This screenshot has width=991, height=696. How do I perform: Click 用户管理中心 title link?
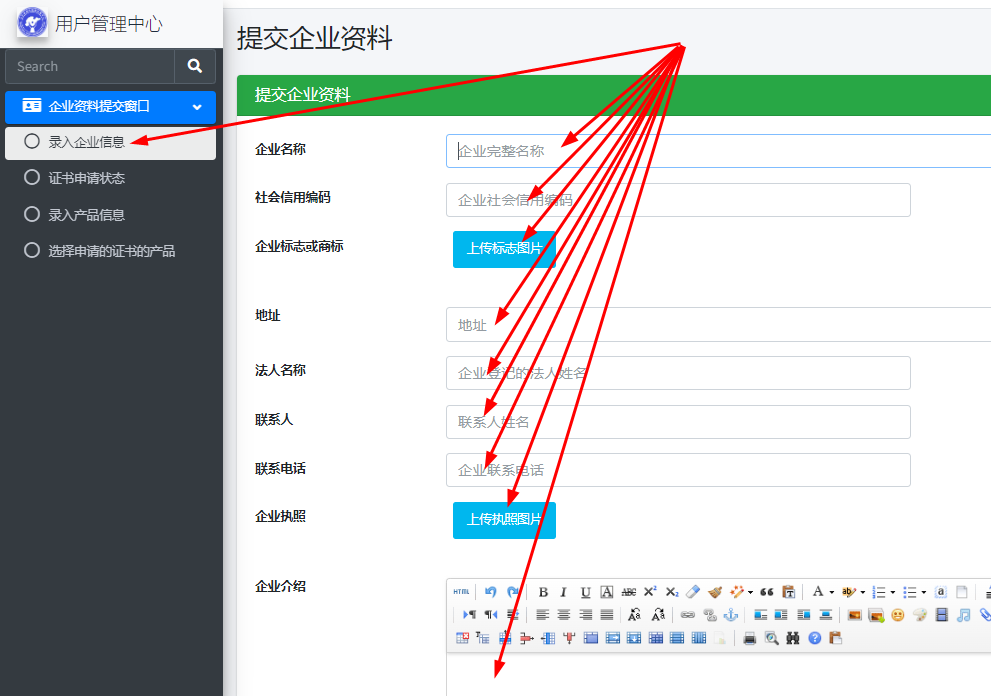click(x=109, y=24)
